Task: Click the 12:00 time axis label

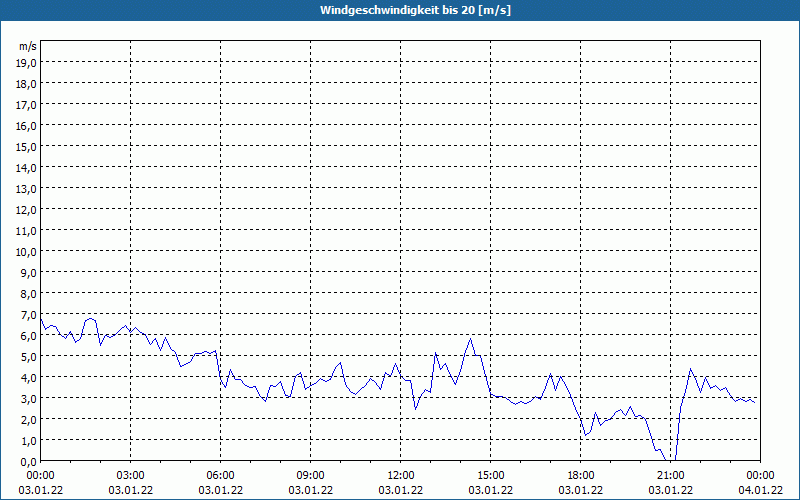Action: coord(401,476)
